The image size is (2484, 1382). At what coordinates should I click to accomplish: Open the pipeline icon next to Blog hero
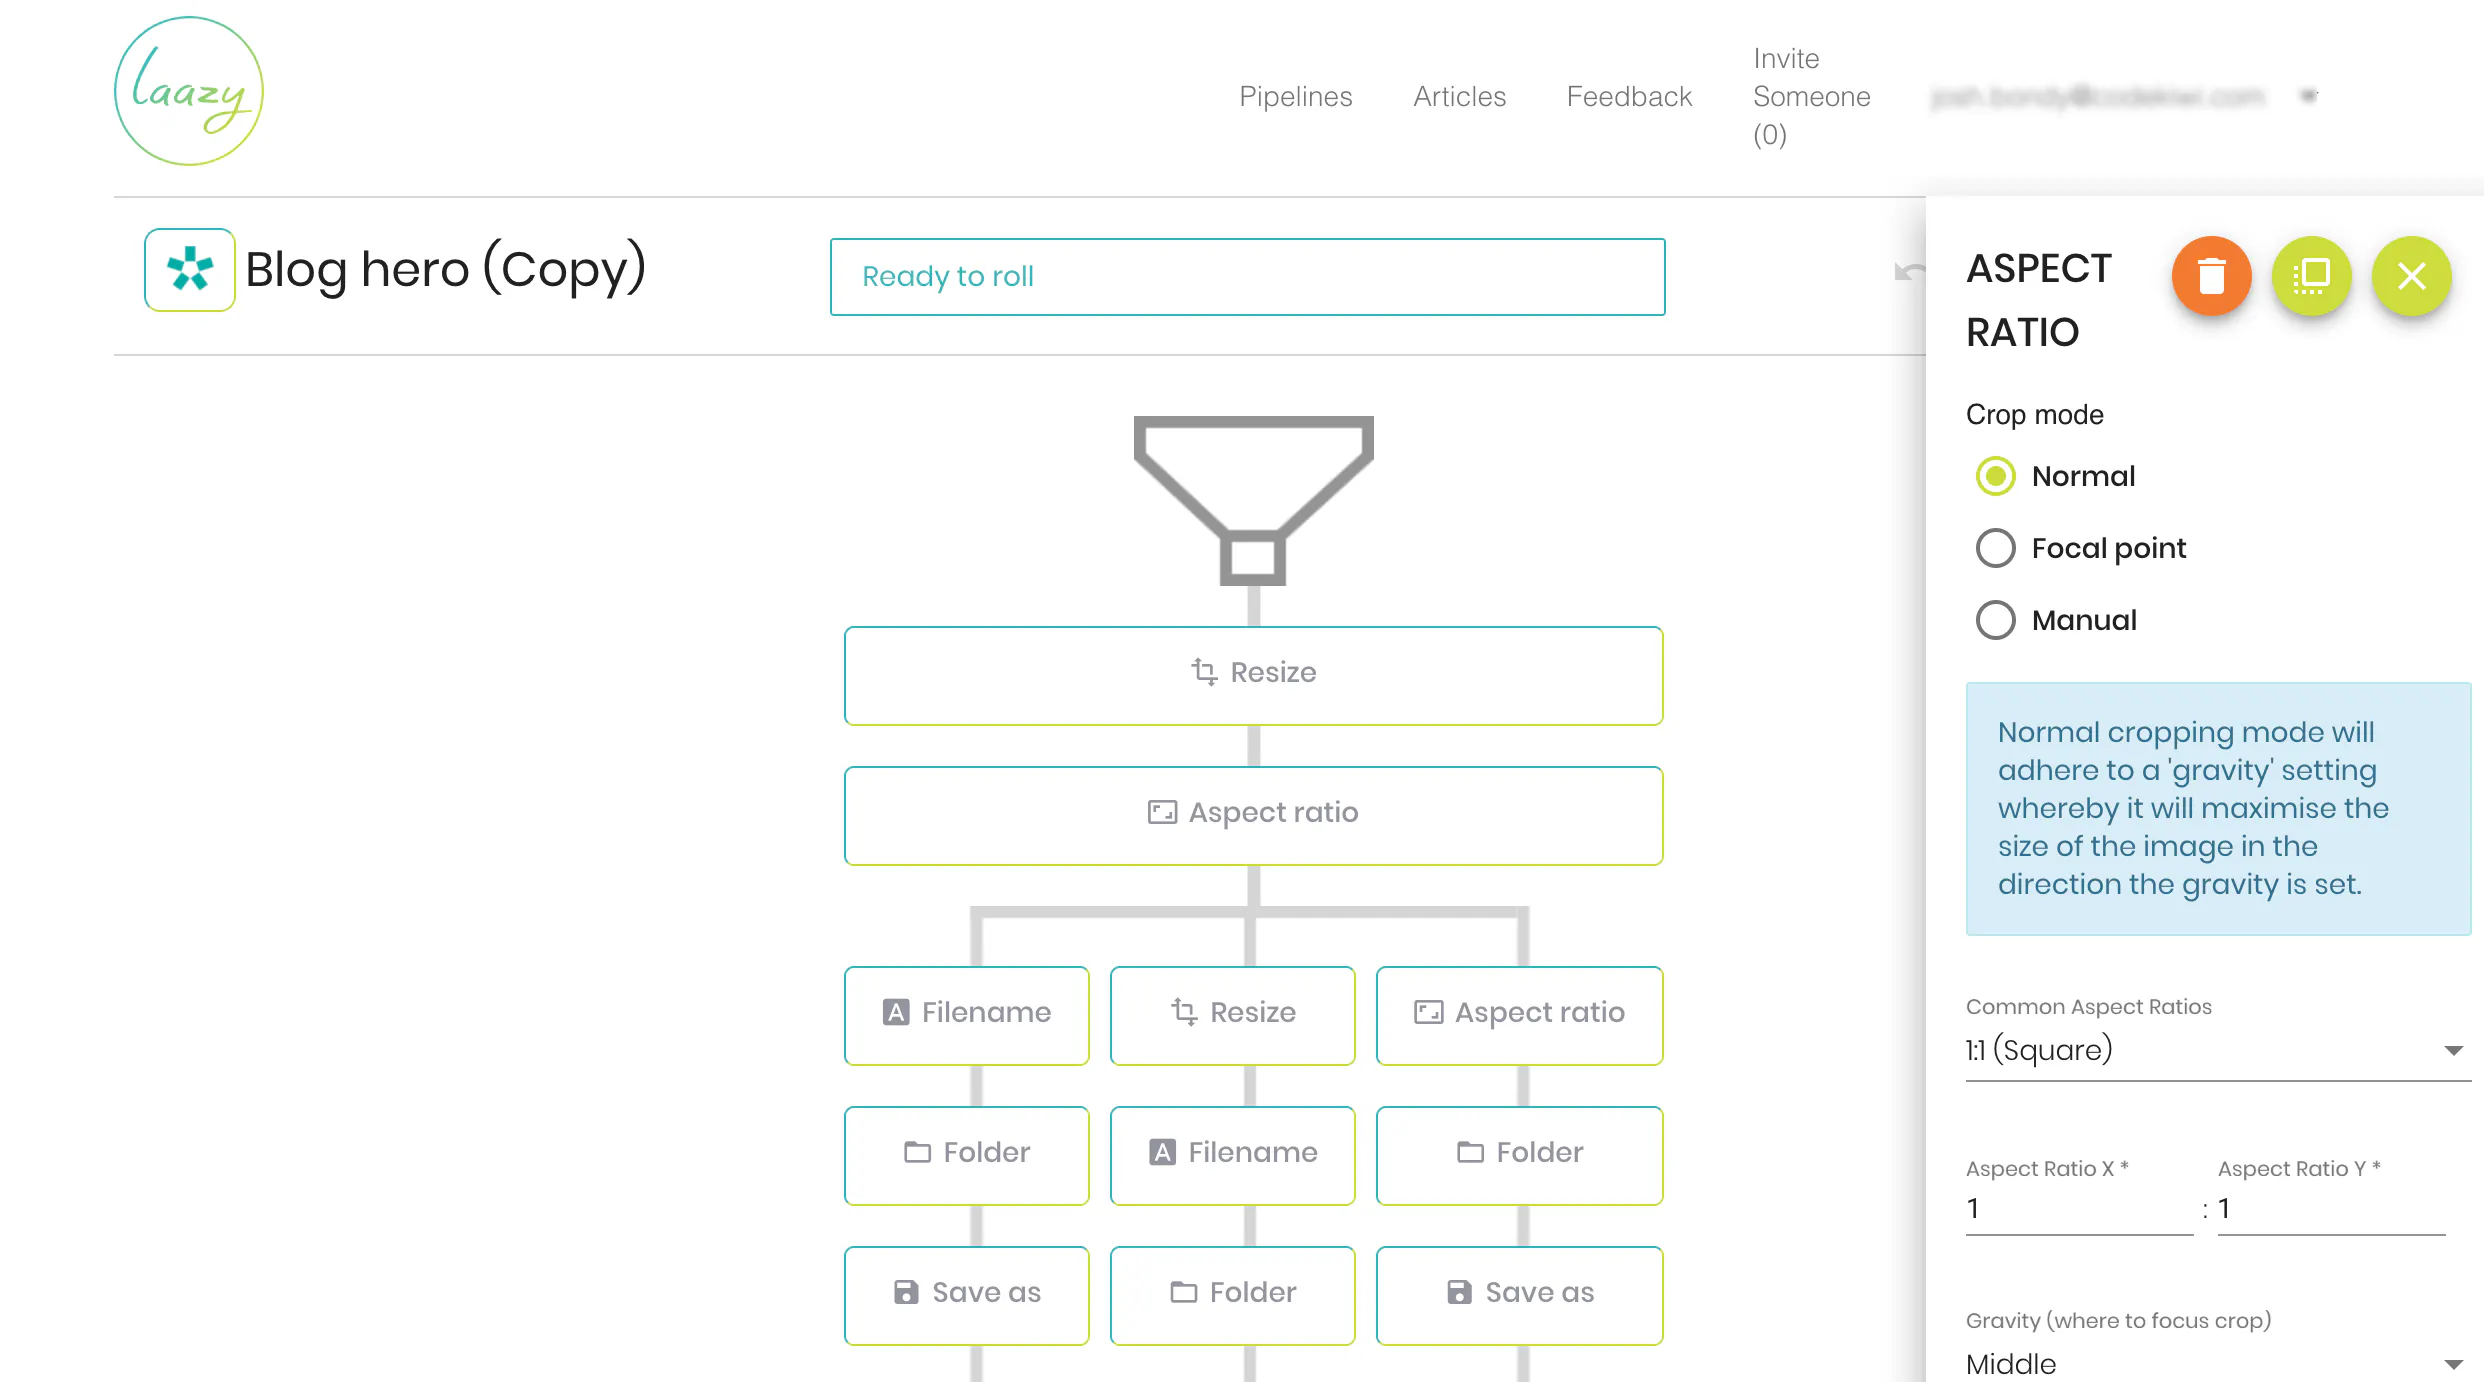tap(190, 270)
